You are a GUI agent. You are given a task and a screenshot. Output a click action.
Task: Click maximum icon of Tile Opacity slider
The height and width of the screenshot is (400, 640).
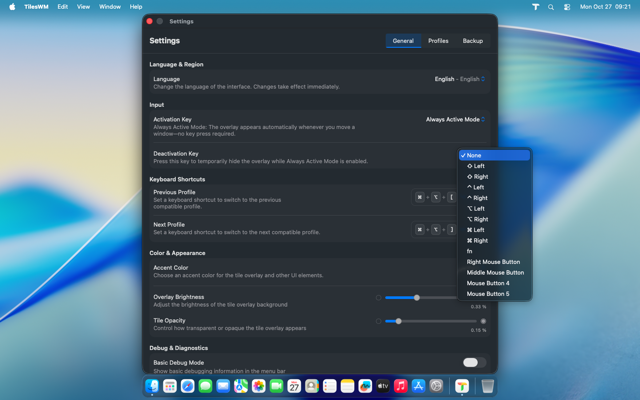(483, 321)
